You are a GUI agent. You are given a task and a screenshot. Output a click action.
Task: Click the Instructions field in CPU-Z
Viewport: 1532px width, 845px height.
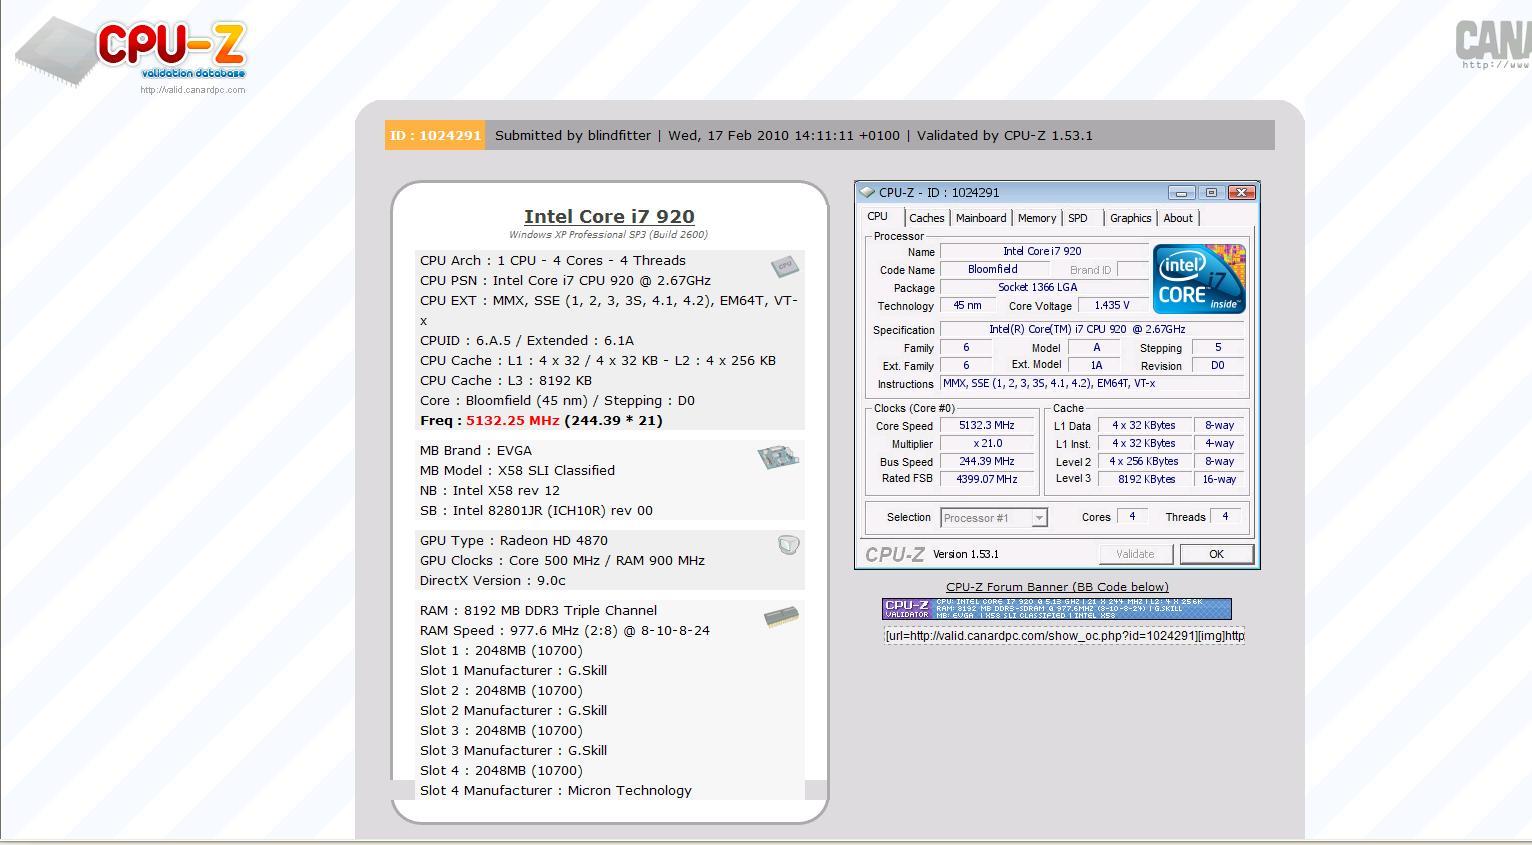coord(1092,384)
